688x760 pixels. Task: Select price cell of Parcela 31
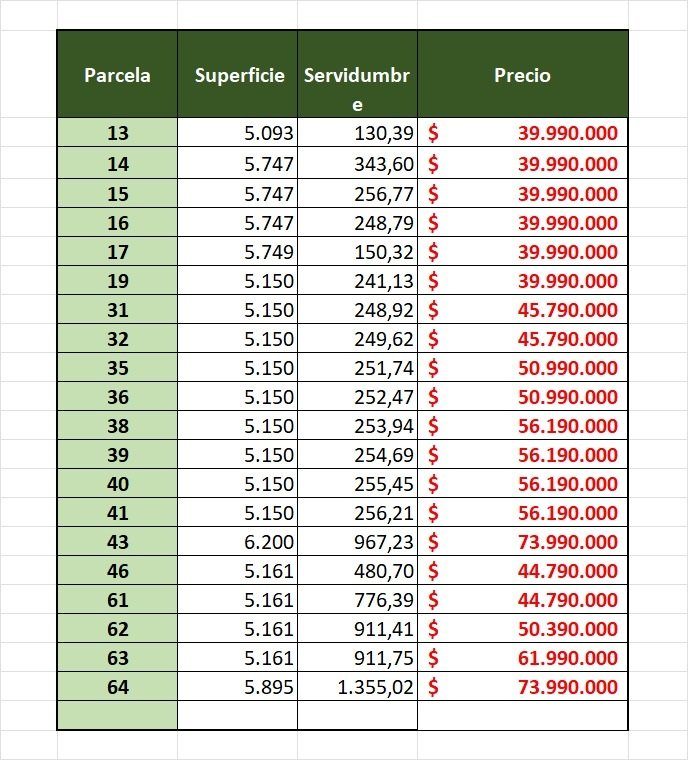523,309
